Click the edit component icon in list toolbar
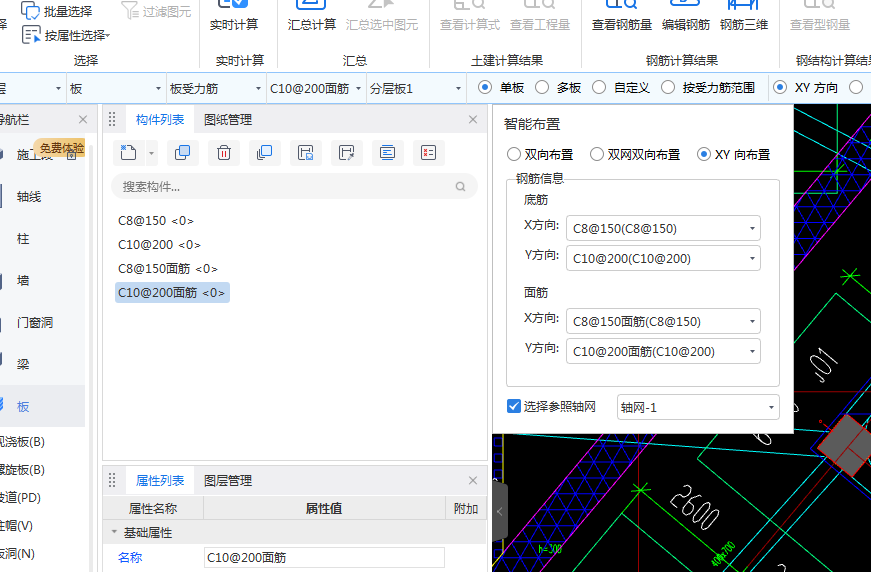Viewport: 871px width, 572px height. click(347, 153)
